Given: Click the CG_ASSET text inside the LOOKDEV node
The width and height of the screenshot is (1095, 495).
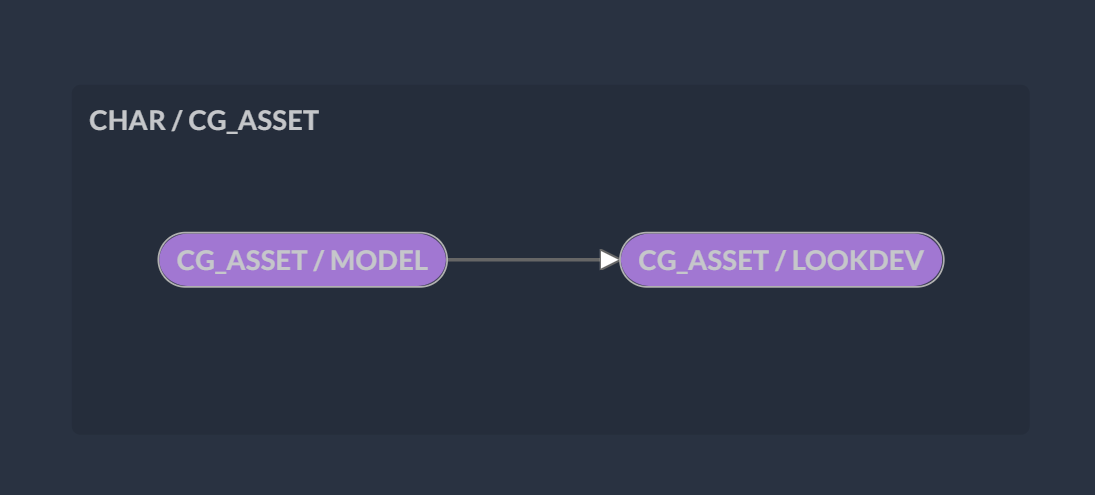Looking at the screenshot, I should [x=702, y=260].
